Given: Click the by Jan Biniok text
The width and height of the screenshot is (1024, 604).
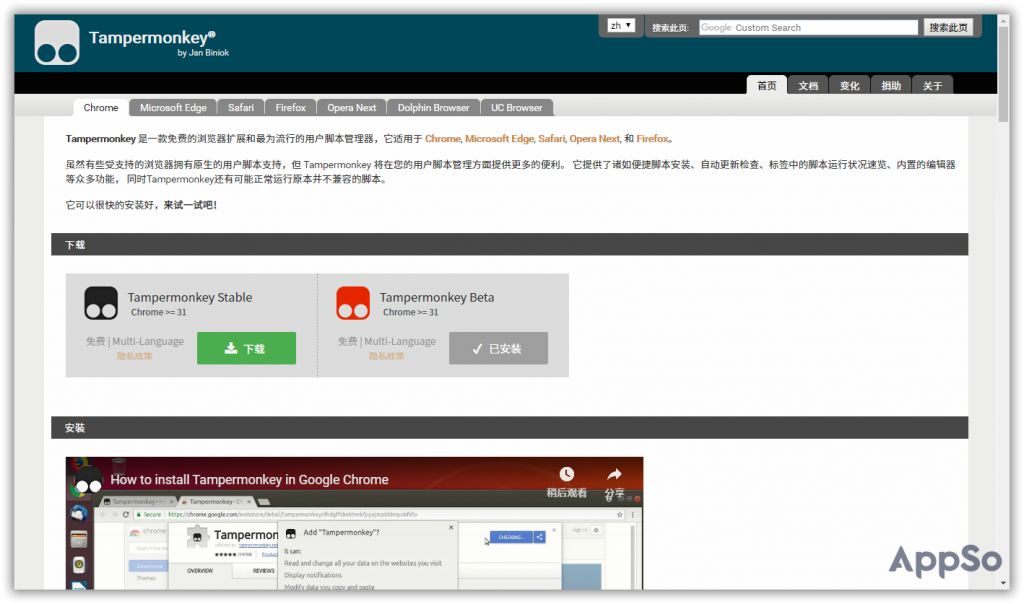Looking at the screenshot, I should coord(203,53).
